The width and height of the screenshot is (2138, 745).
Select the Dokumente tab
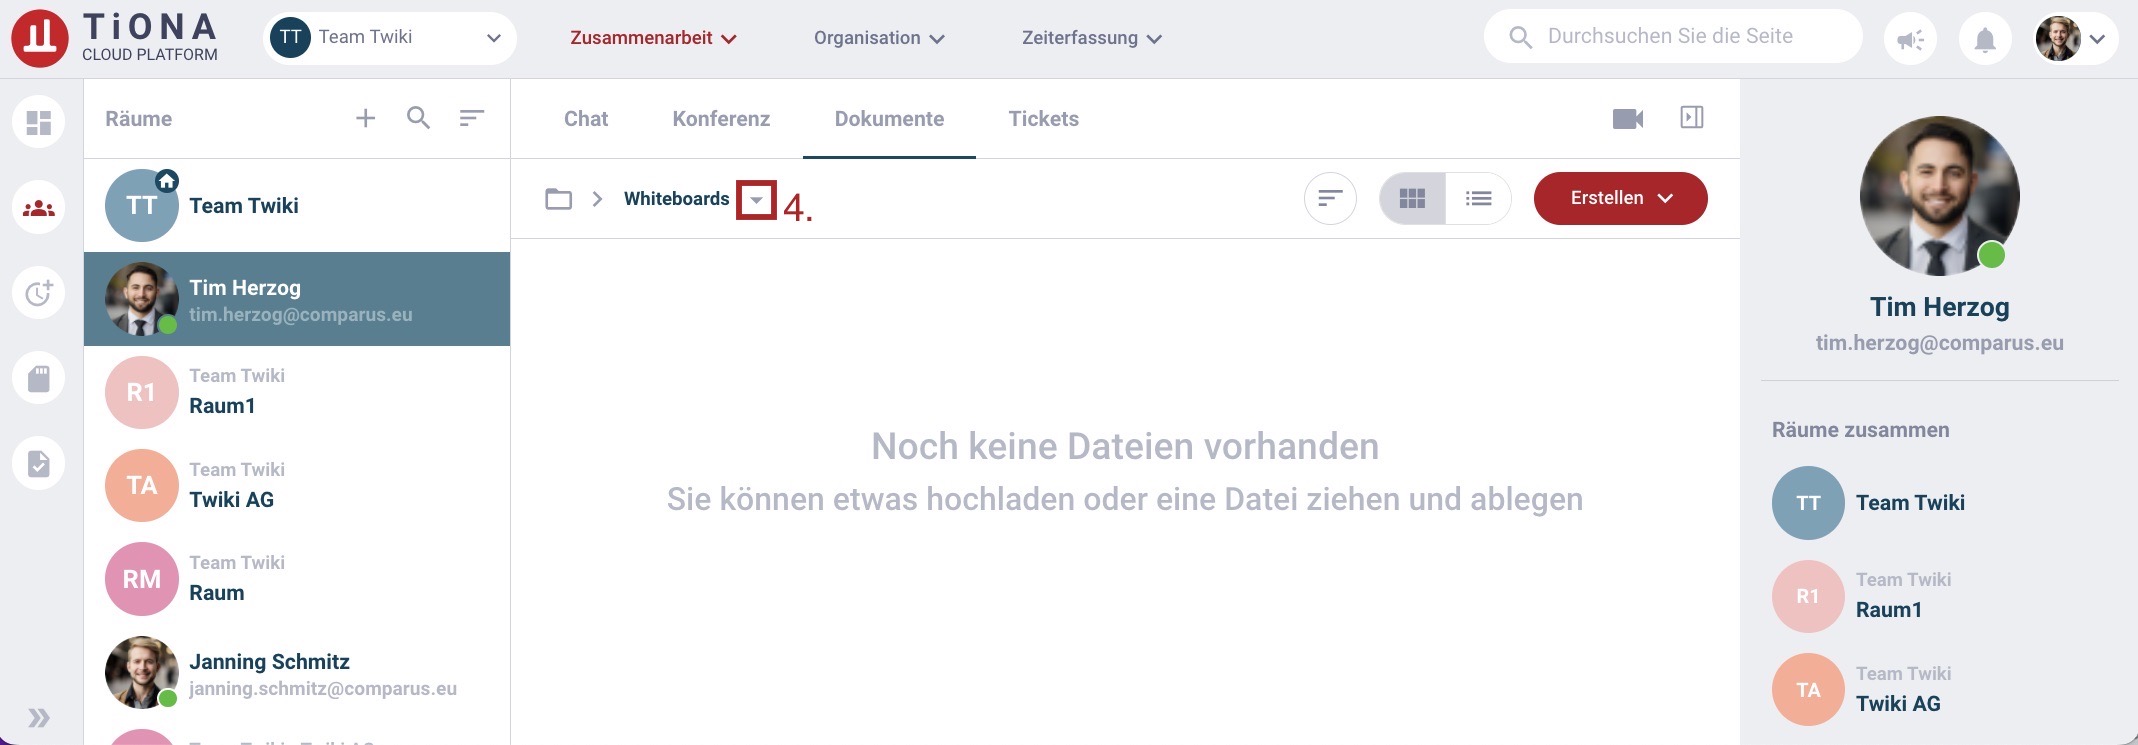coord(889,119)
